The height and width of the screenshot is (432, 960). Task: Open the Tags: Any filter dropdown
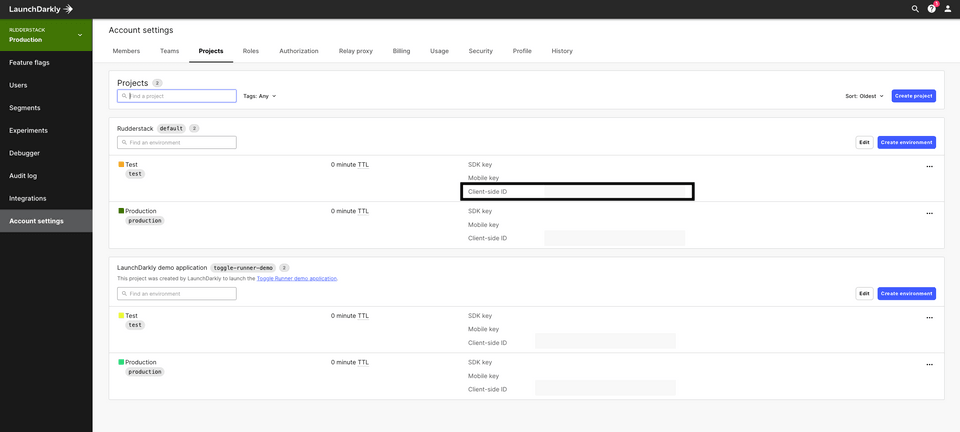[260, 96]
